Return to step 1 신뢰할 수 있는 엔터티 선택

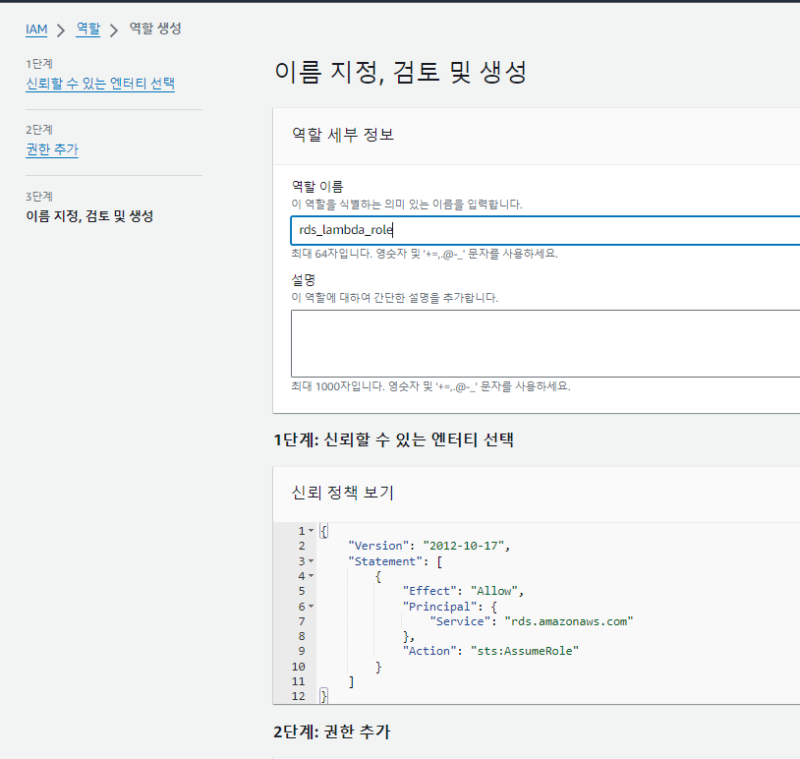(x=100, y=84)
